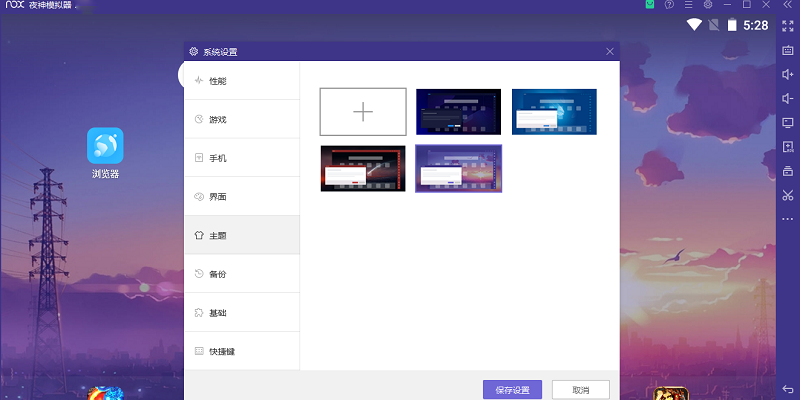Click the fullscreen icon in right sidebar

pyautogui.click(x=787, y=25)
